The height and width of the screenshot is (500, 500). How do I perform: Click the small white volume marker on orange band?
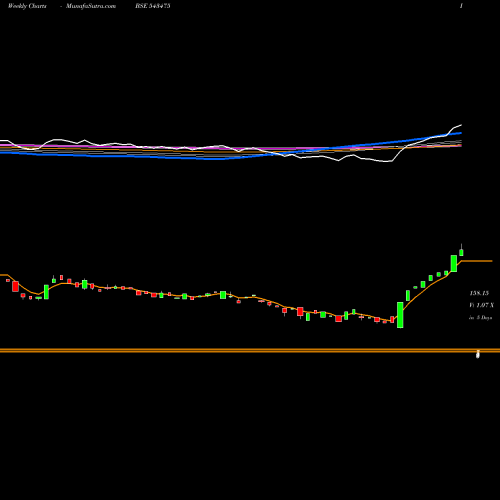click(478, 354)
